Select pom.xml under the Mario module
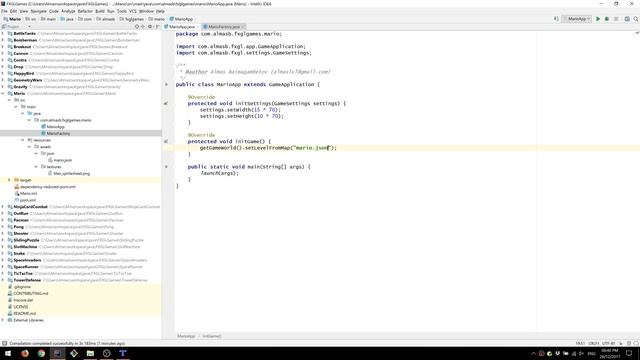This screenshot has height=360, width=640. tap(28, 200)
